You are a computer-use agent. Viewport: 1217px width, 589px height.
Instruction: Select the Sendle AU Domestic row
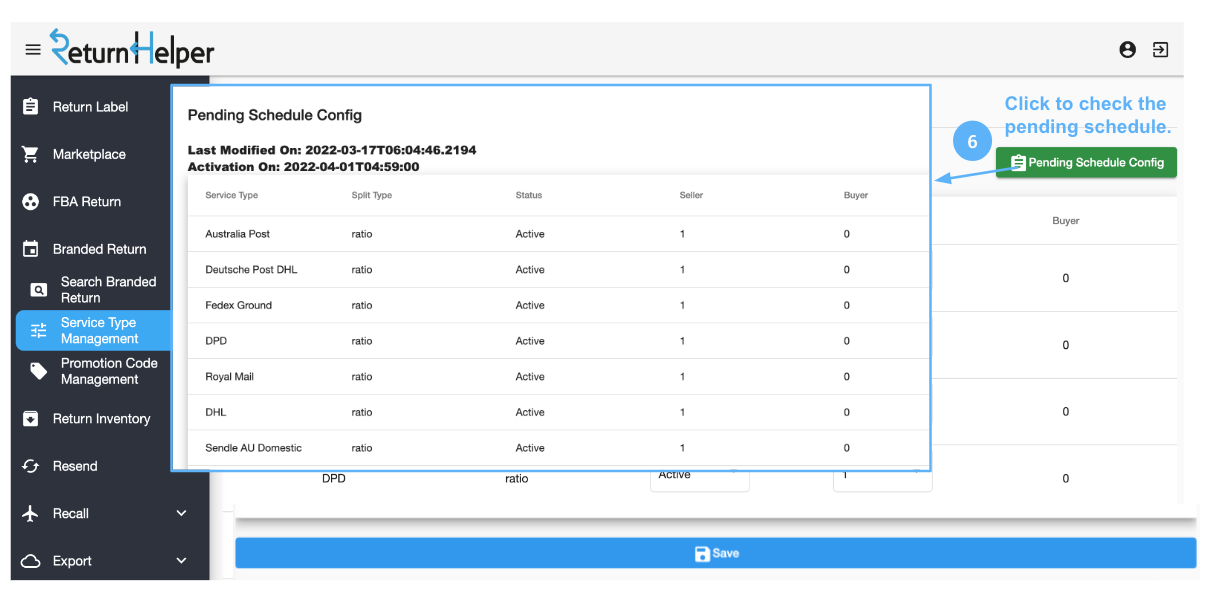coord(557,448)
